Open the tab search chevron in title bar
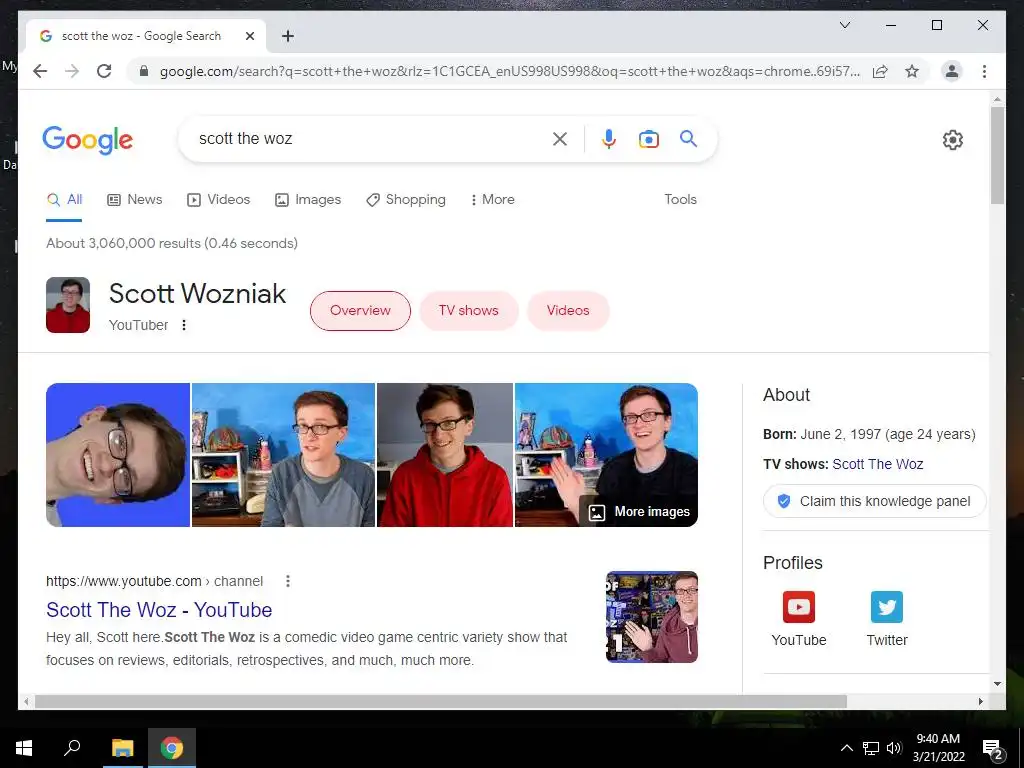 (844, 25)
